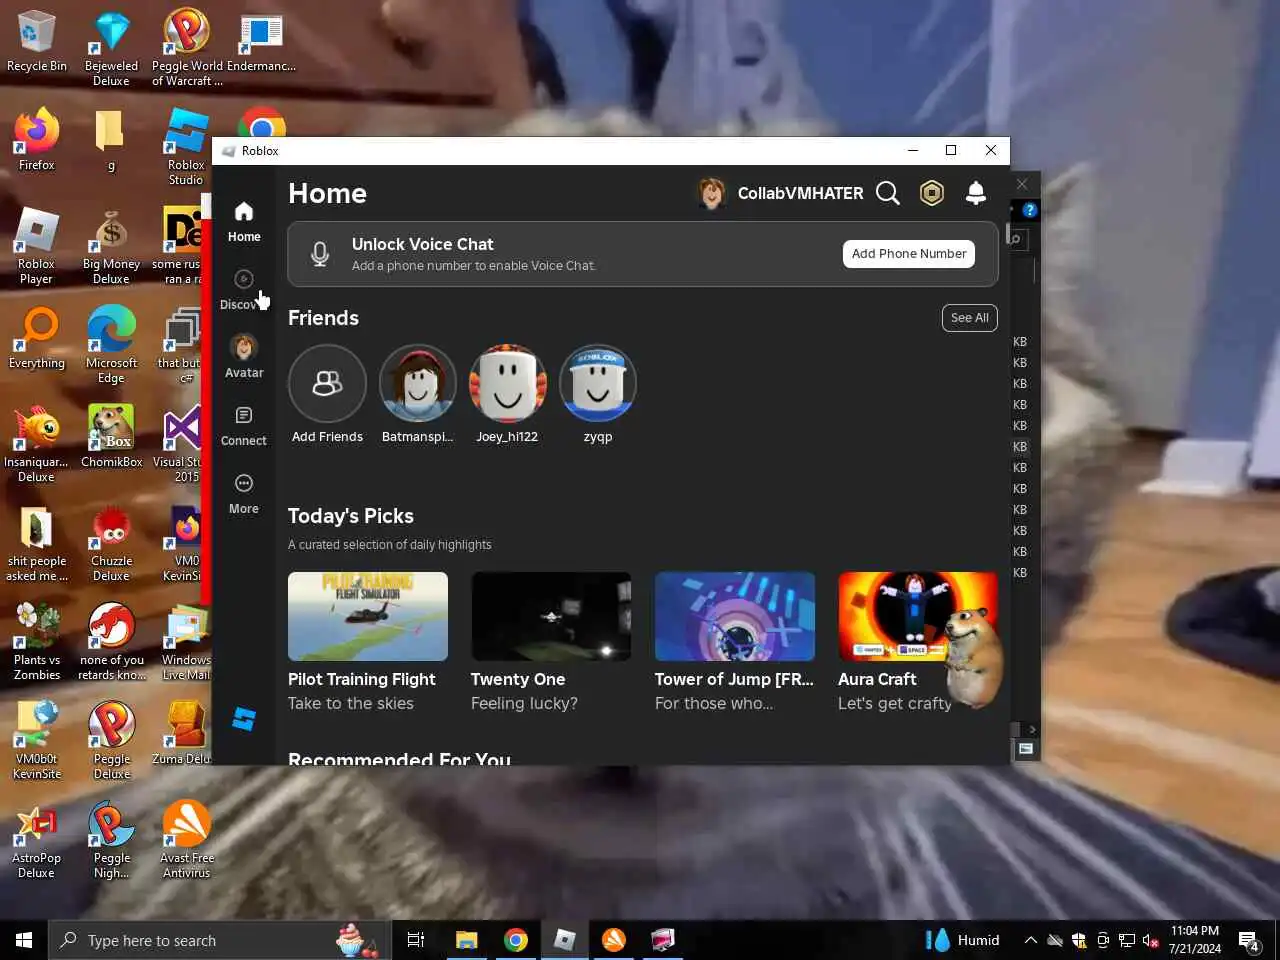Open Everything search desktop shortcut

coord(37,338)
